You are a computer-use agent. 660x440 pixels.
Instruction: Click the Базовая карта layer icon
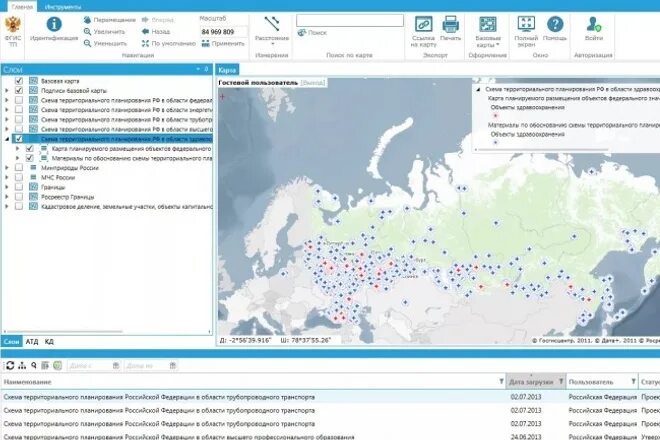click(33, 81)
